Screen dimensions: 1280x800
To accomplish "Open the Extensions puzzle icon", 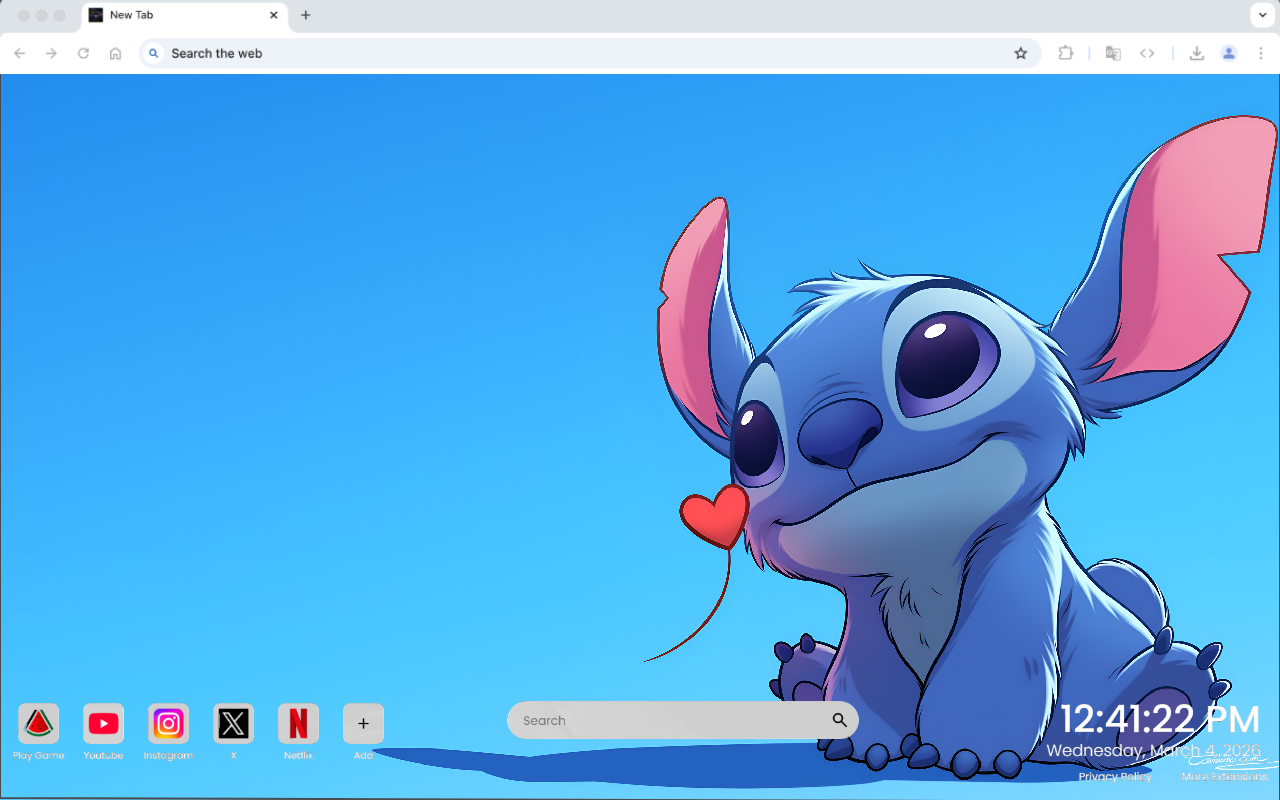I will tap(1066, 53).
